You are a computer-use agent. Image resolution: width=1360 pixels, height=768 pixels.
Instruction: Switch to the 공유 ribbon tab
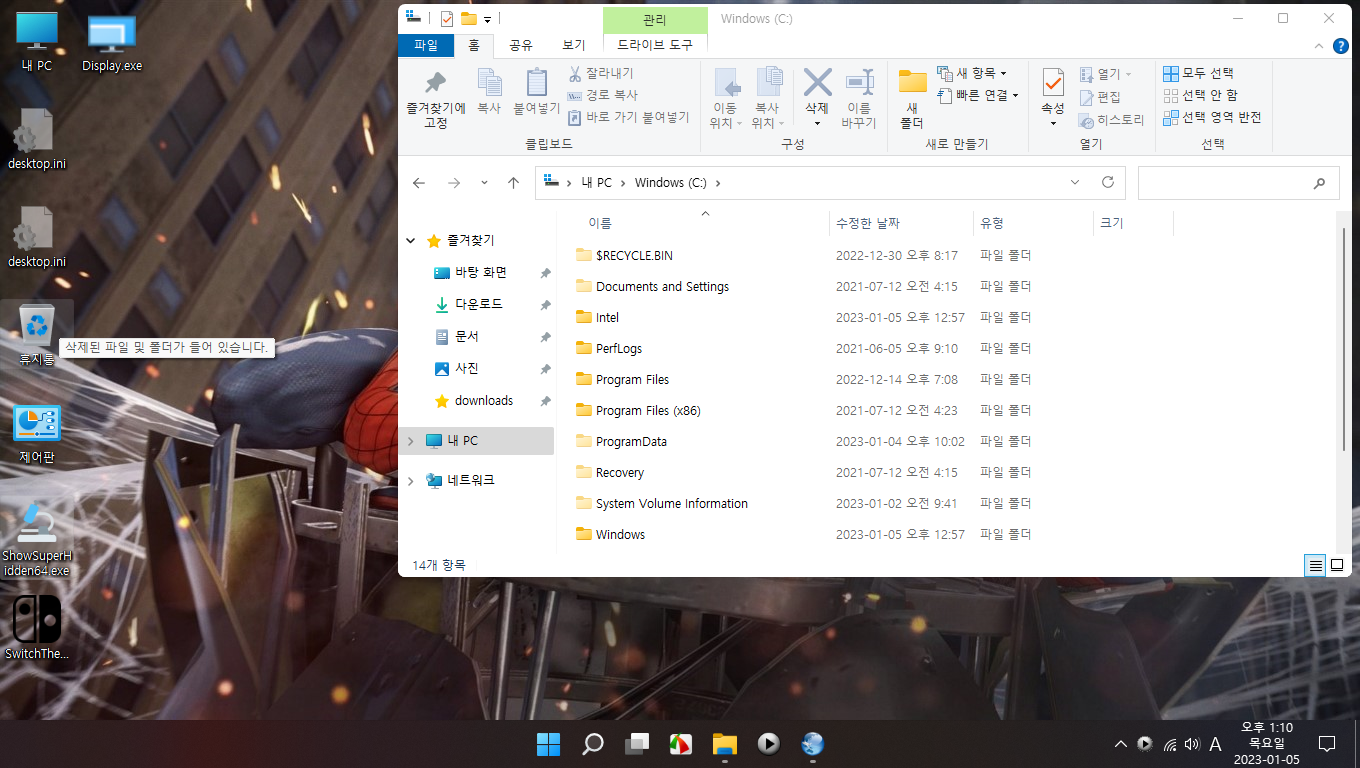pos(521,45)
